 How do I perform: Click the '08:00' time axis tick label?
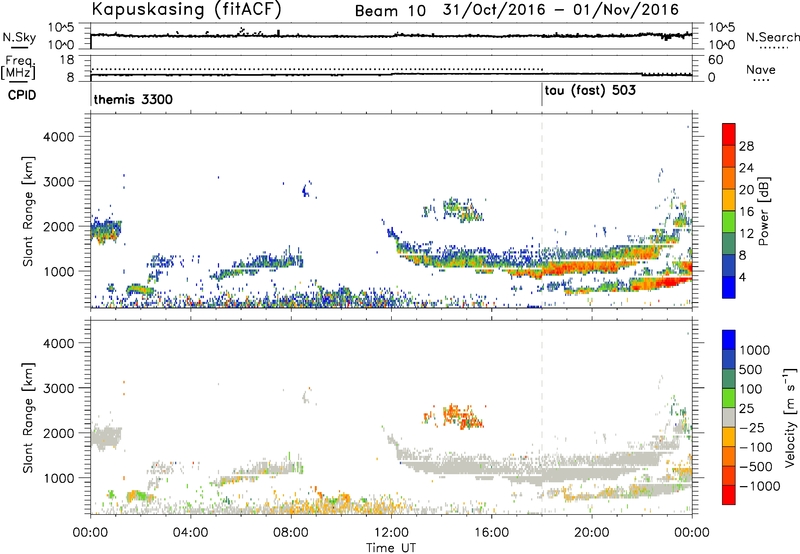[x=291, y=533]
